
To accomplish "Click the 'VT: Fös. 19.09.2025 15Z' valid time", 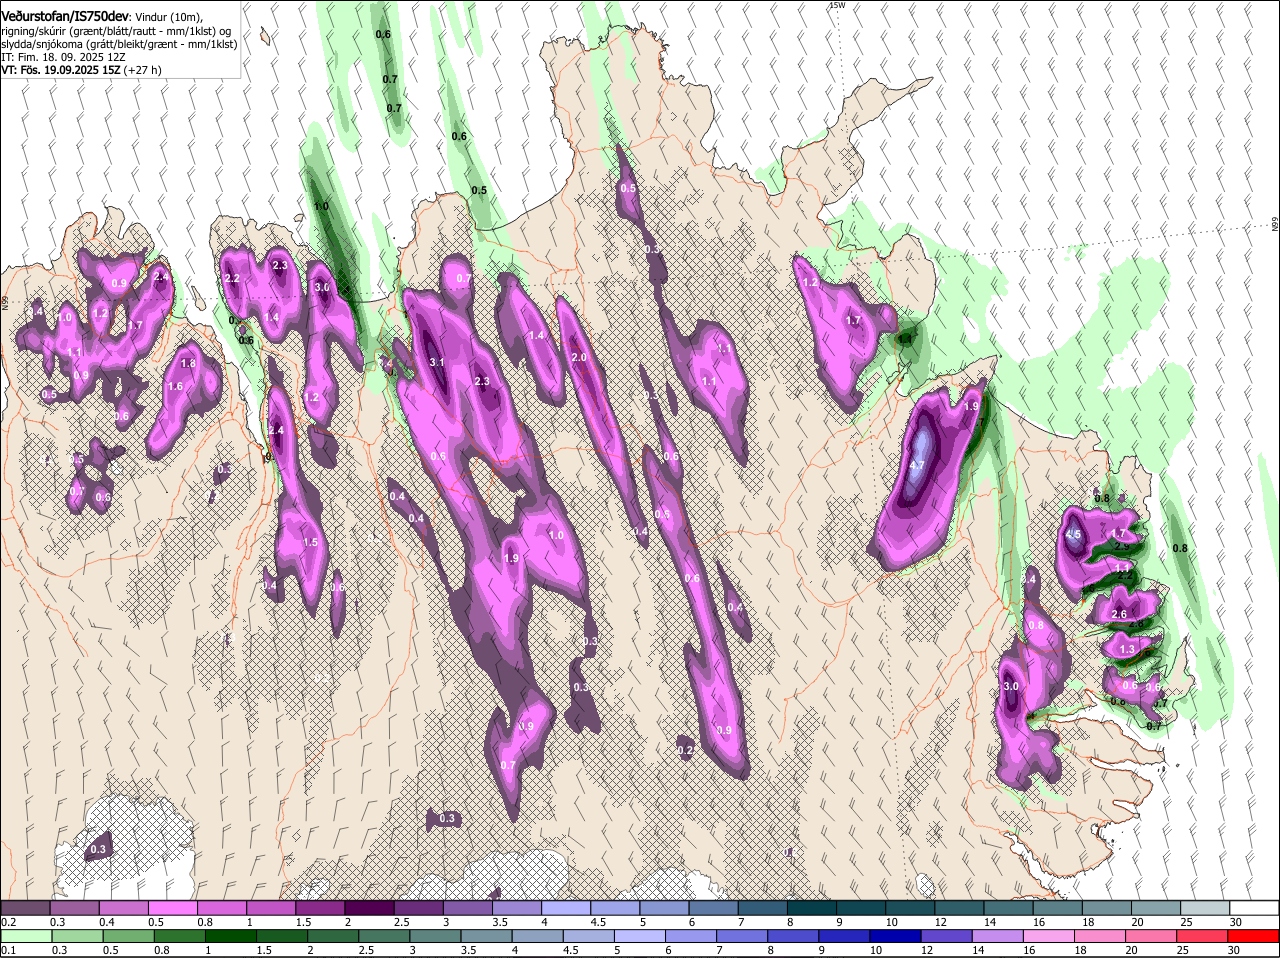I will pos(61,70).
